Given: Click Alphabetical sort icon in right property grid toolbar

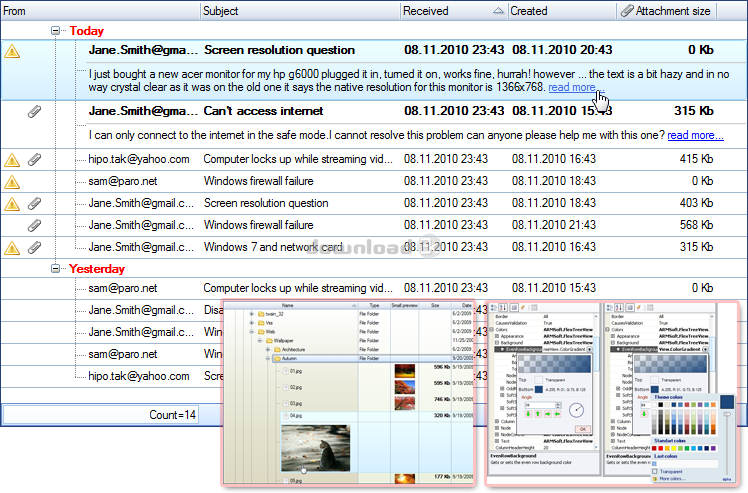Looking at the screenshot, I should click(x=619, y=307).
